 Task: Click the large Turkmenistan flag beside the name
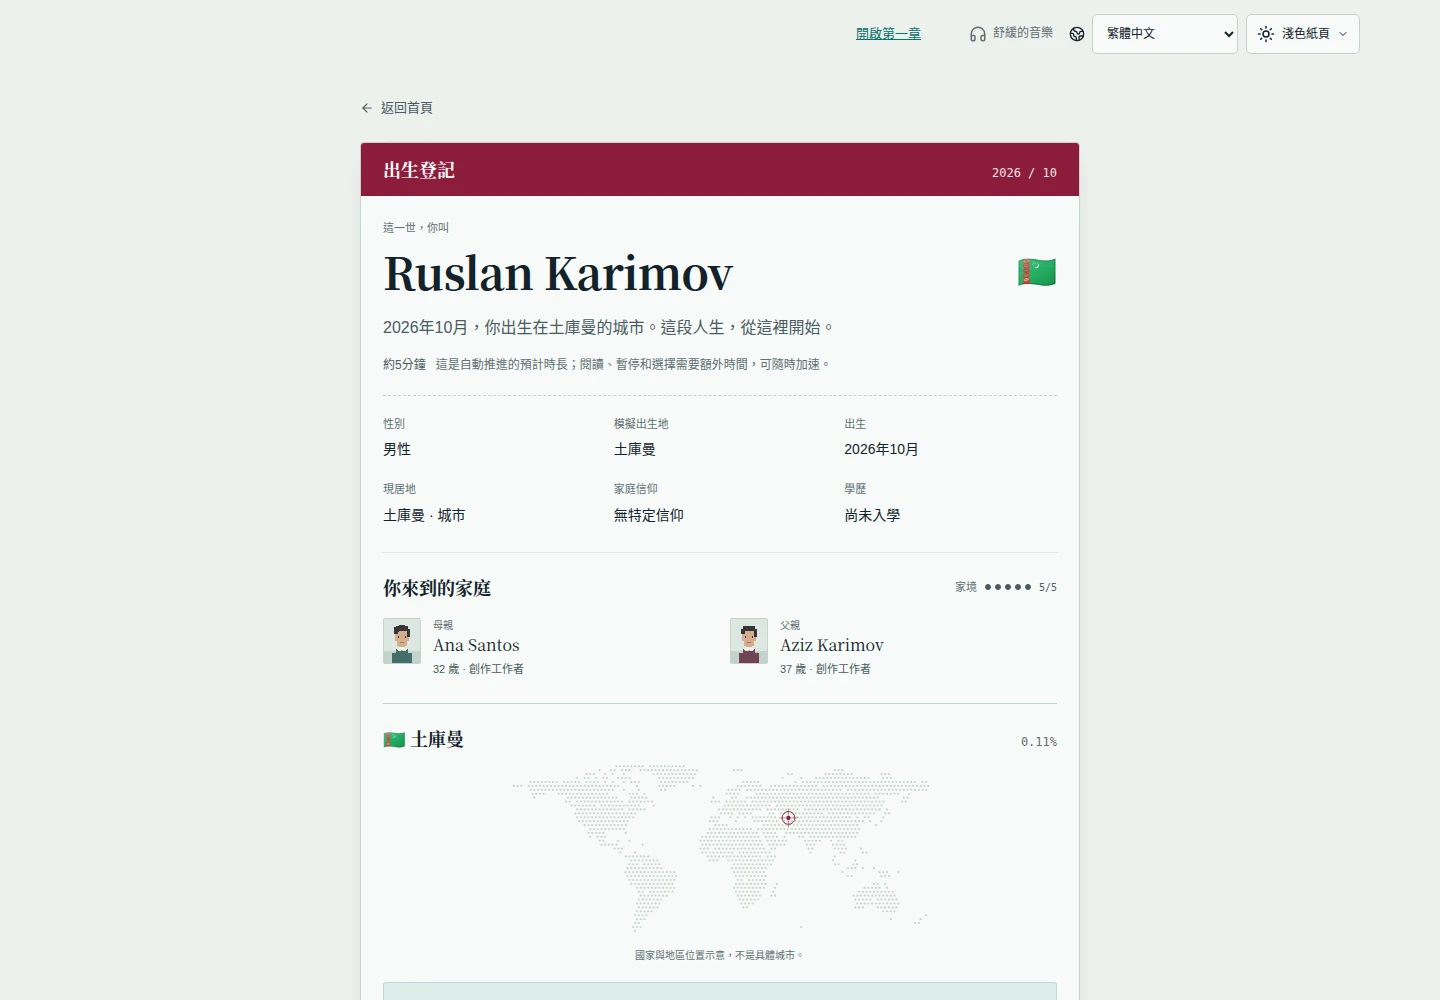coord(1037,272)
